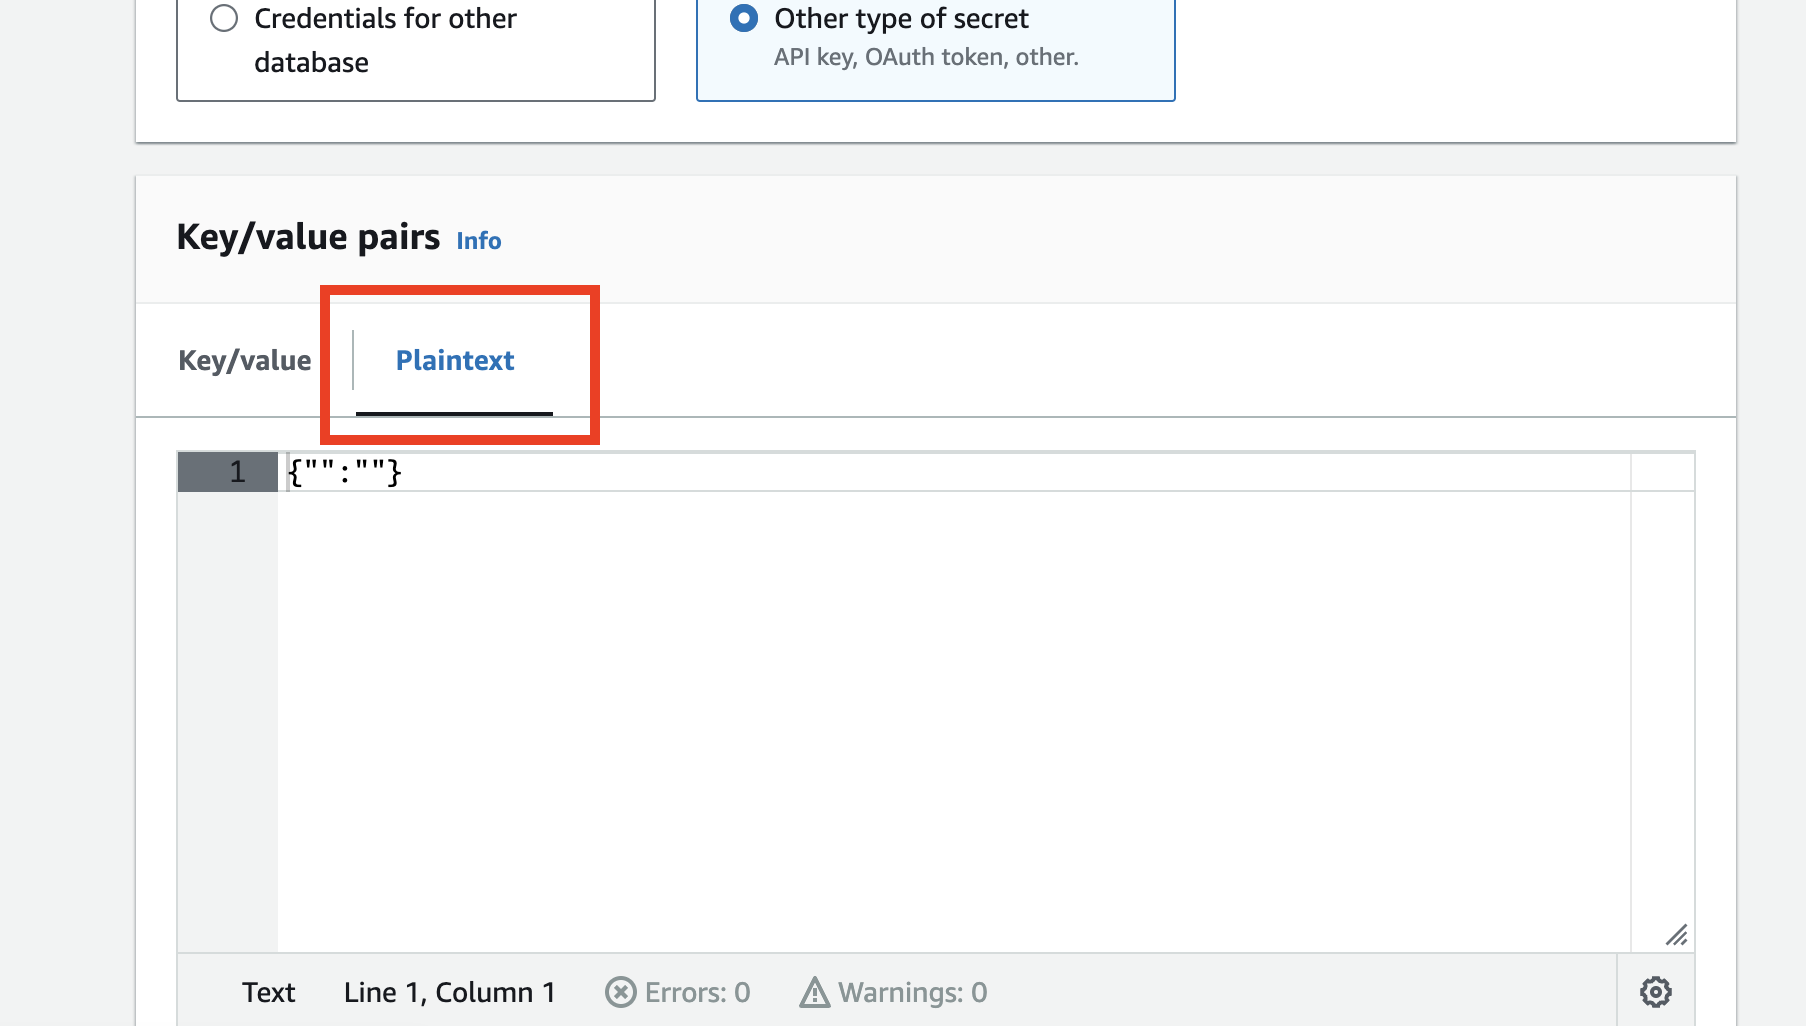Click the Warnings: 0 count text
The width and height of the screenshot is (1806, 1026).
pyautogui.click(x=912, y=992)
